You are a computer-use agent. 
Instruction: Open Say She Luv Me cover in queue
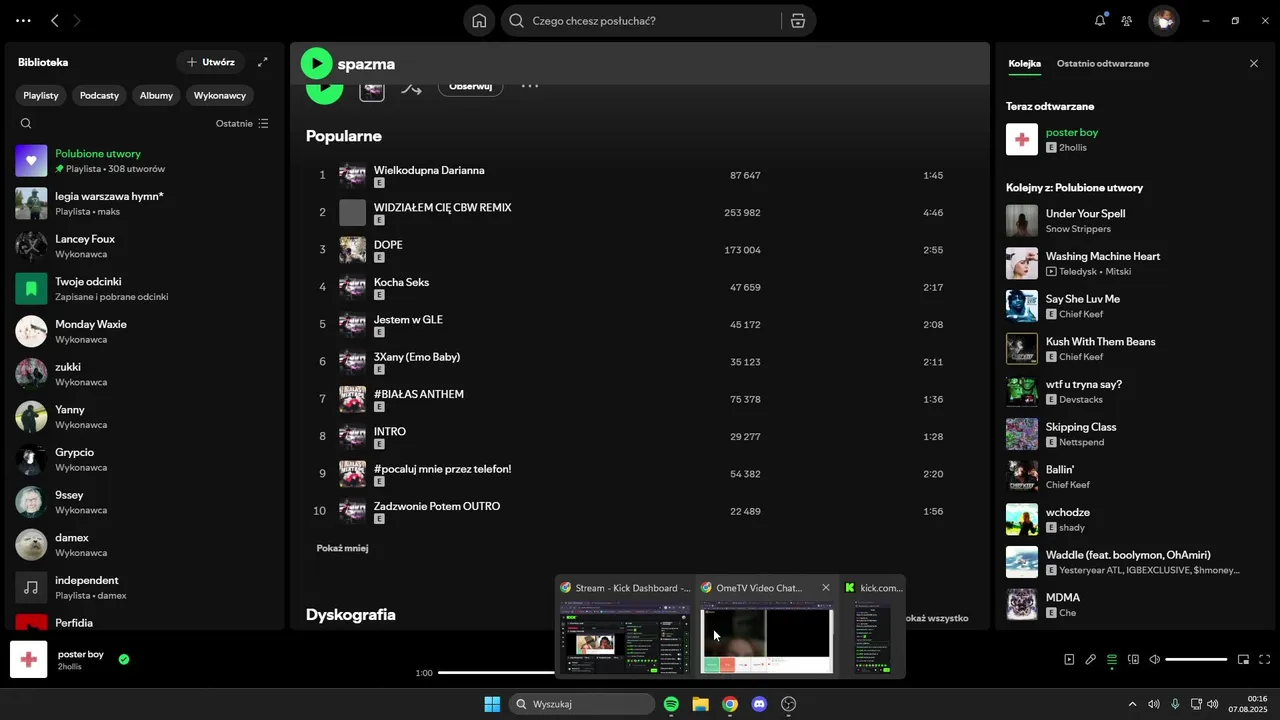1022,306
